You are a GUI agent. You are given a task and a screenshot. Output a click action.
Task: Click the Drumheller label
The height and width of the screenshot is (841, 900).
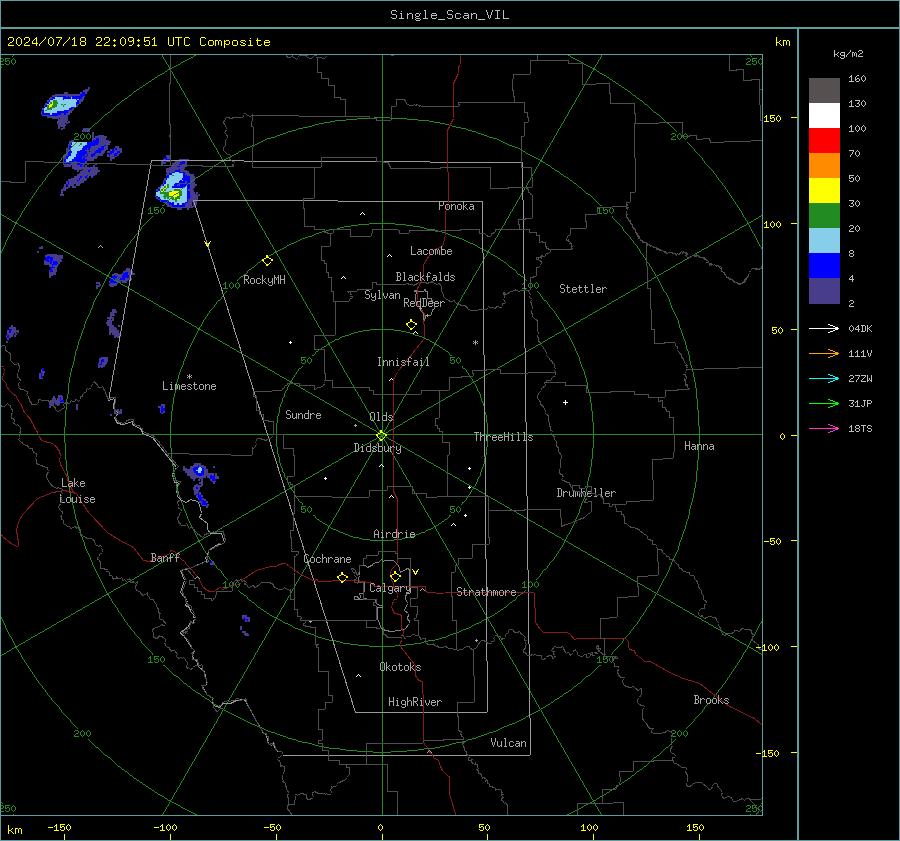(x=586, y=493)
